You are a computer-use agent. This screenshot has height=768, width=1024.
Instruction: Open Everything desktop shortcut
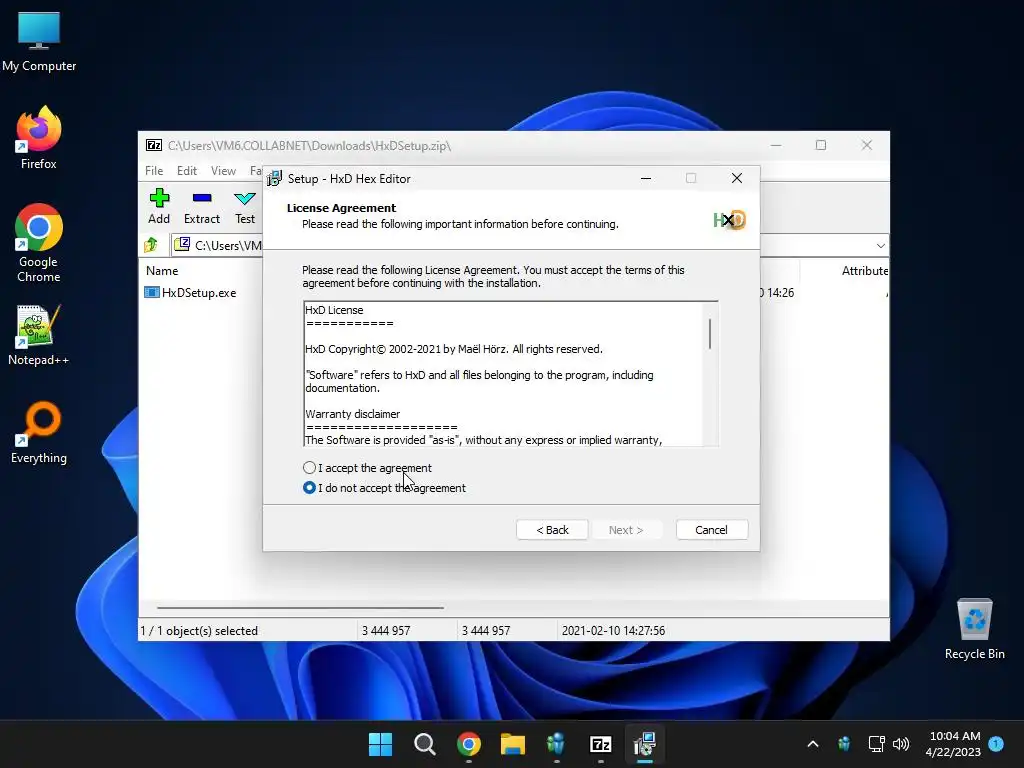pyautogui.click(x=39, y=432)
